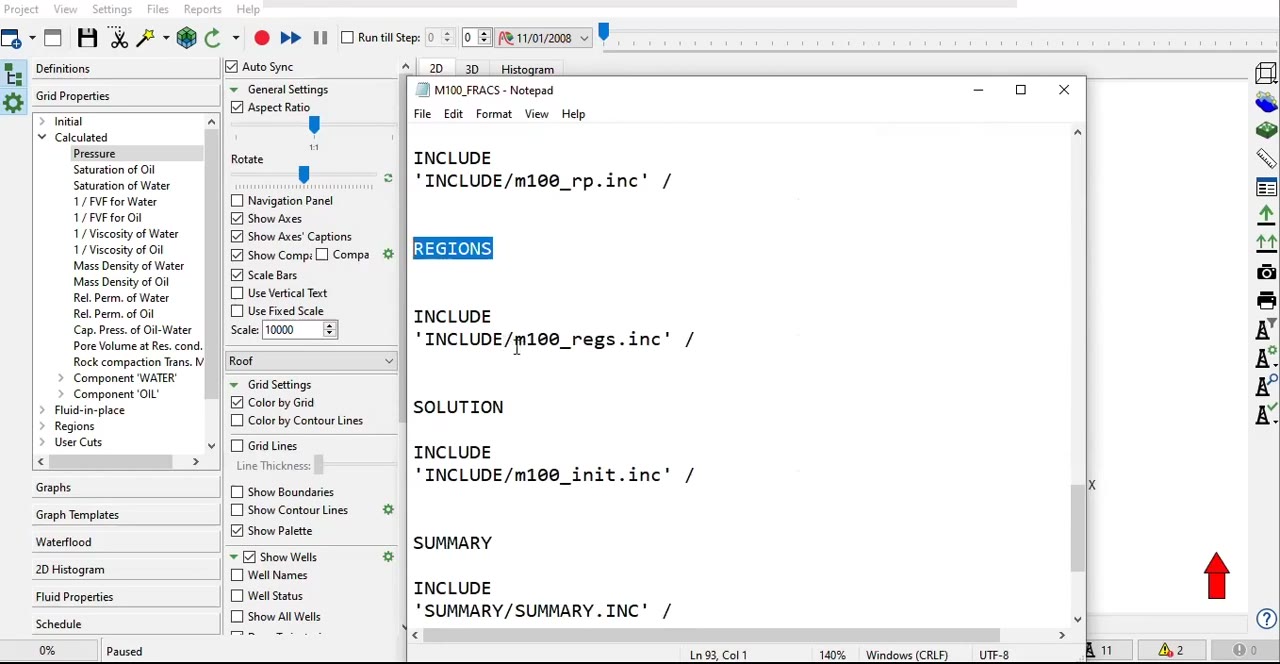The height and width of the screenshot is (664, 1280).
Task: Enable the Well Names checkbox
Action: pos(237,575)
